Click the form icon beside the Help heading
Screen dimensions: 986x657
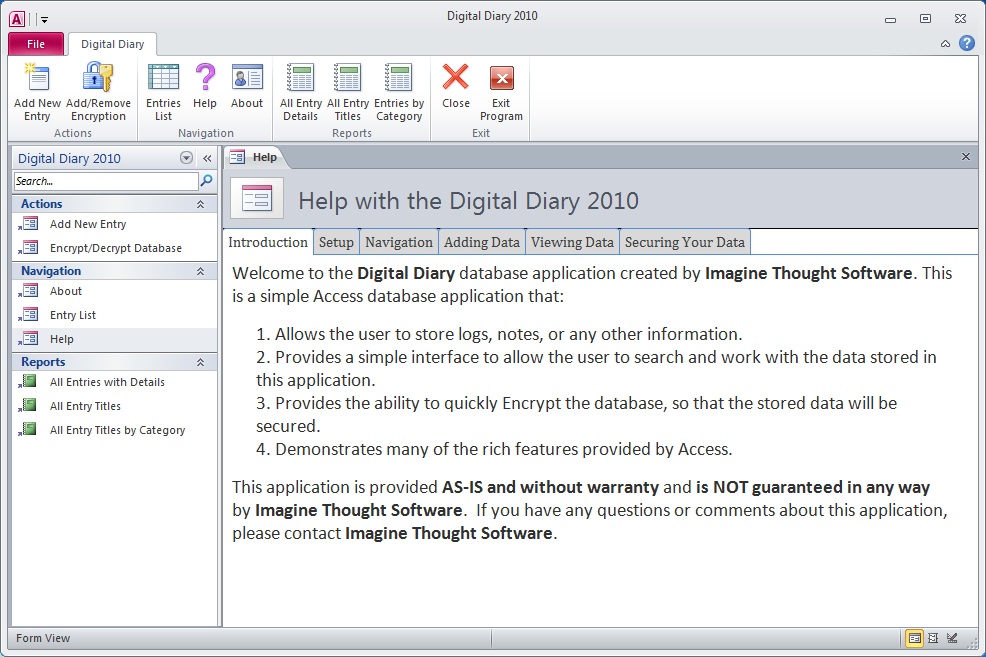point(257,199)
